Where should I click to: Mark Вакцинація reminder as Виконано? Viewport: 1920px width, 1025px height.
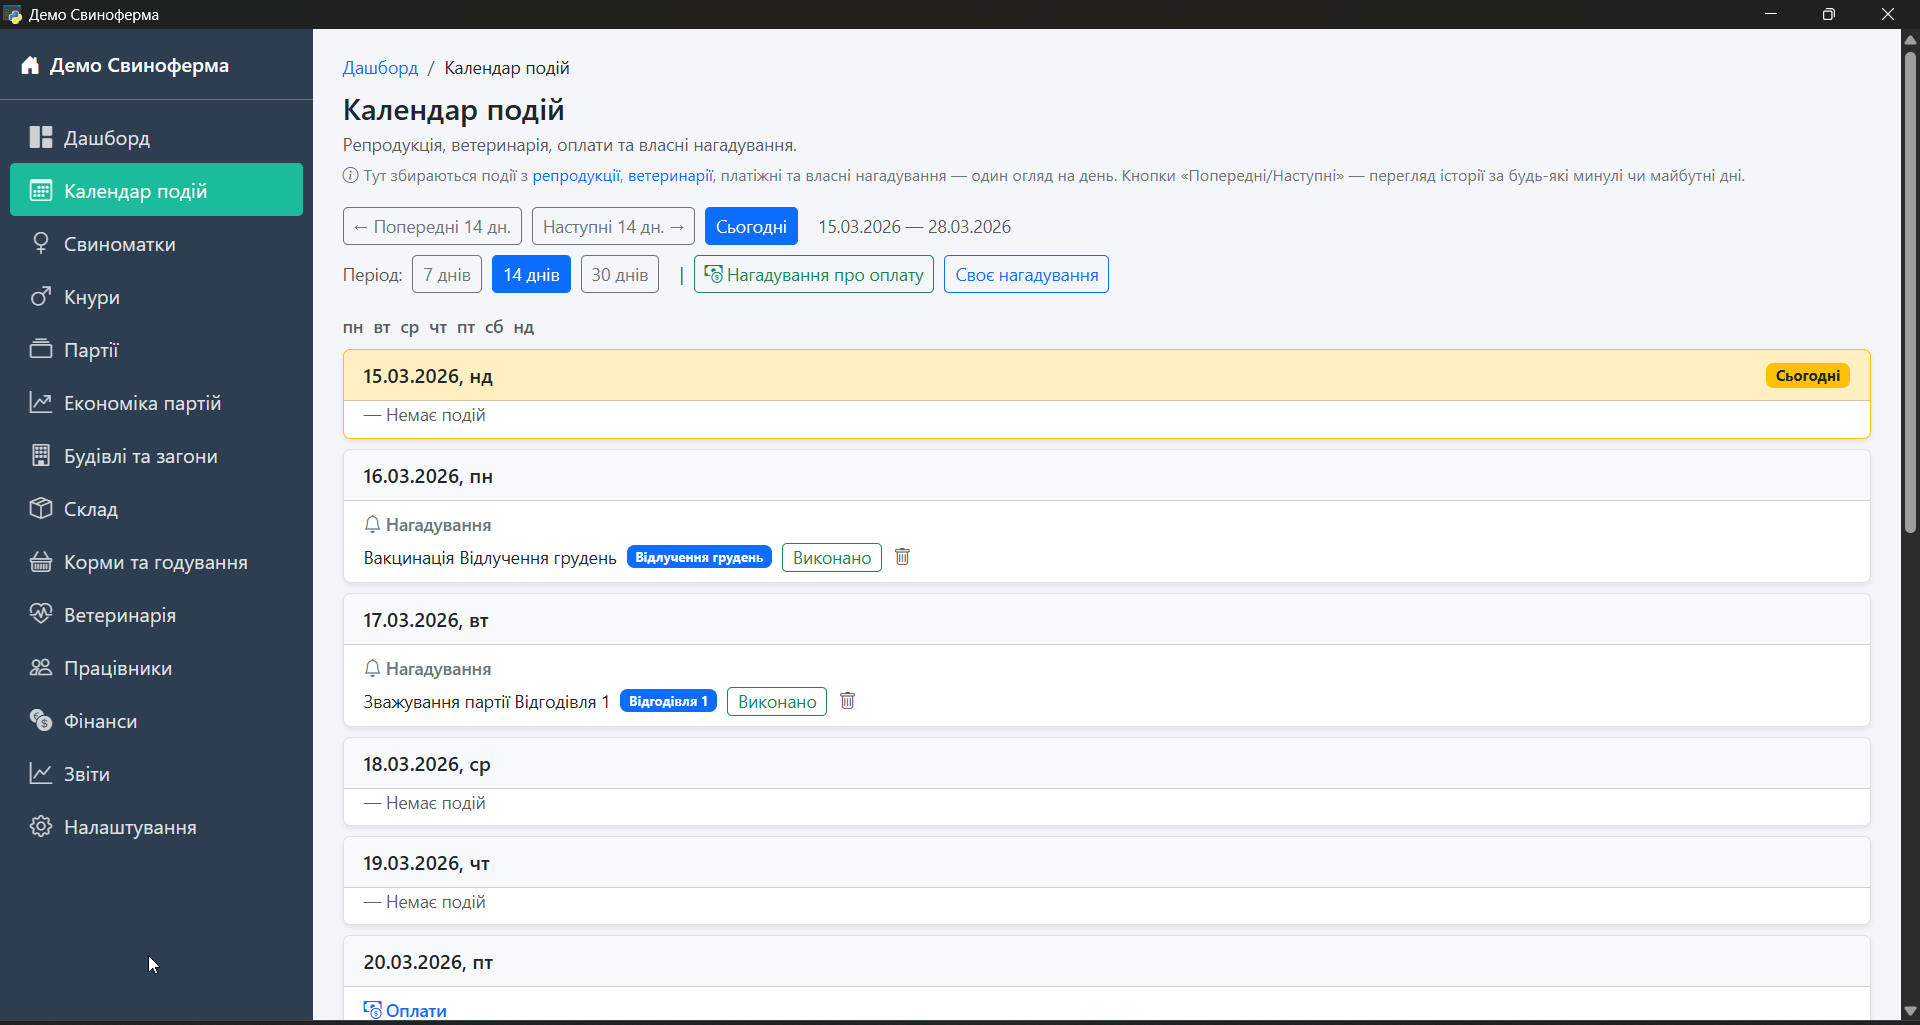(x=831, y=558)
